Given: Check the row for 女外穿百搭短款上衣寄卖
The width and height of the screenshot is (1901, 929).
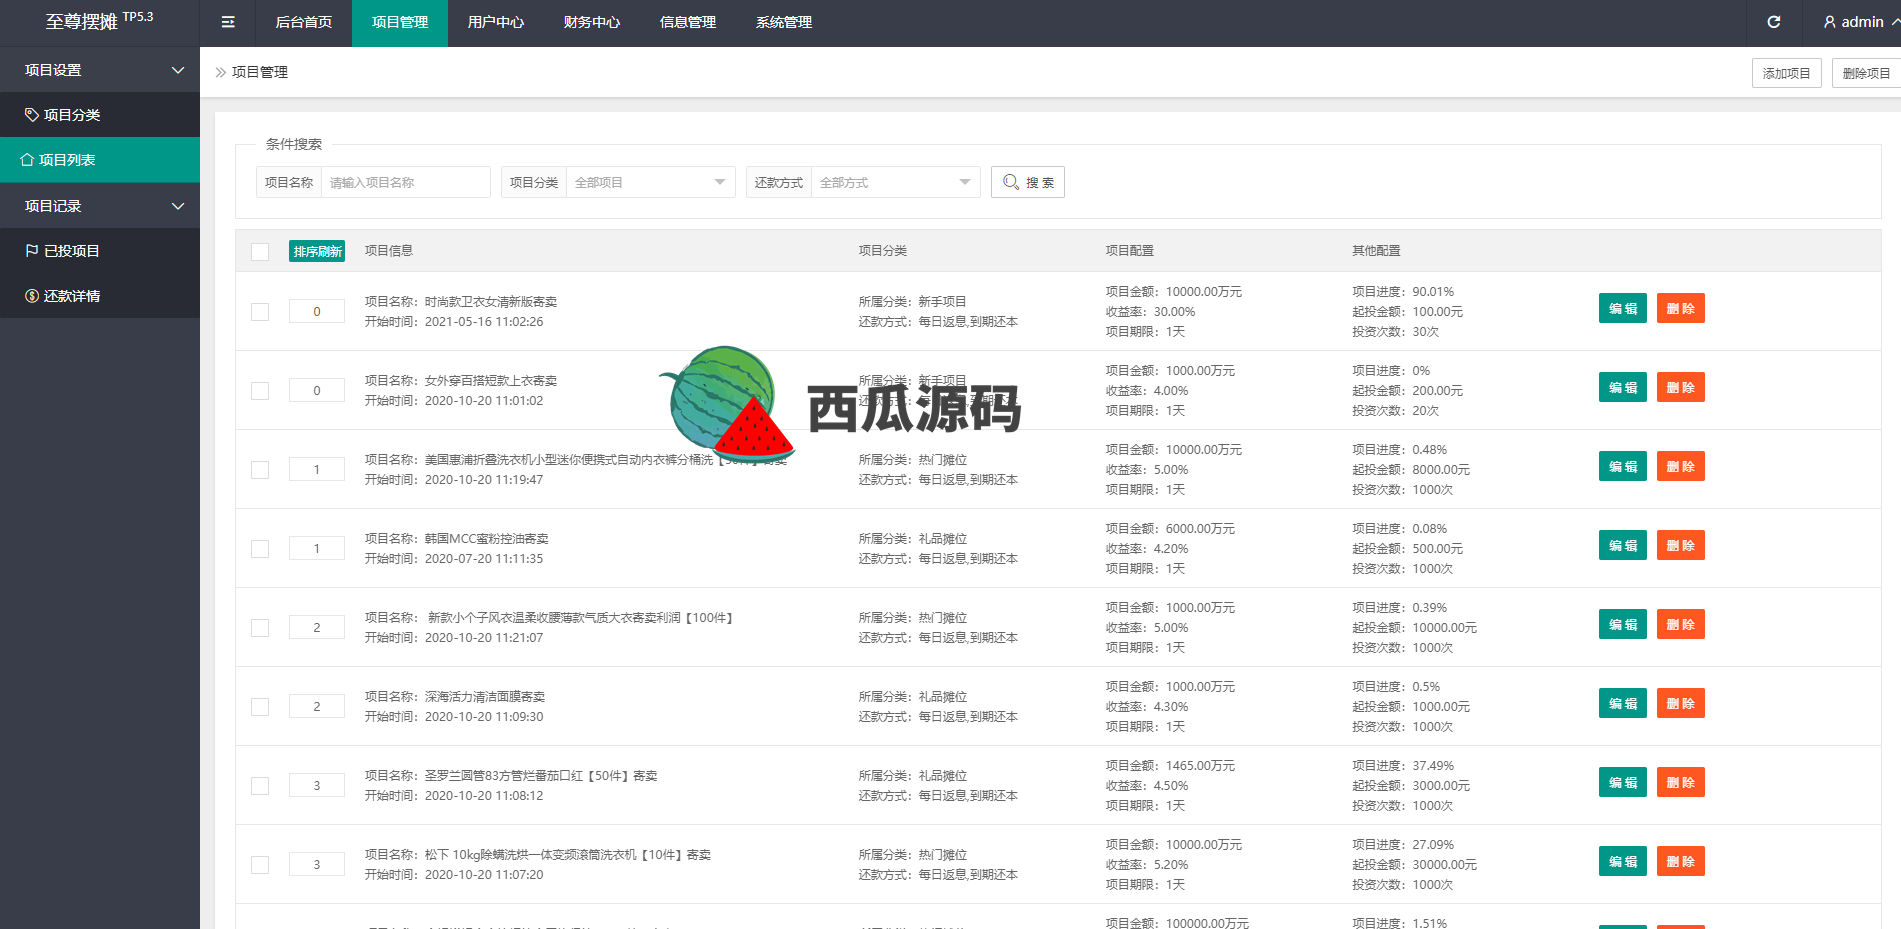Looking at the screenshot, I should [260, 391].
